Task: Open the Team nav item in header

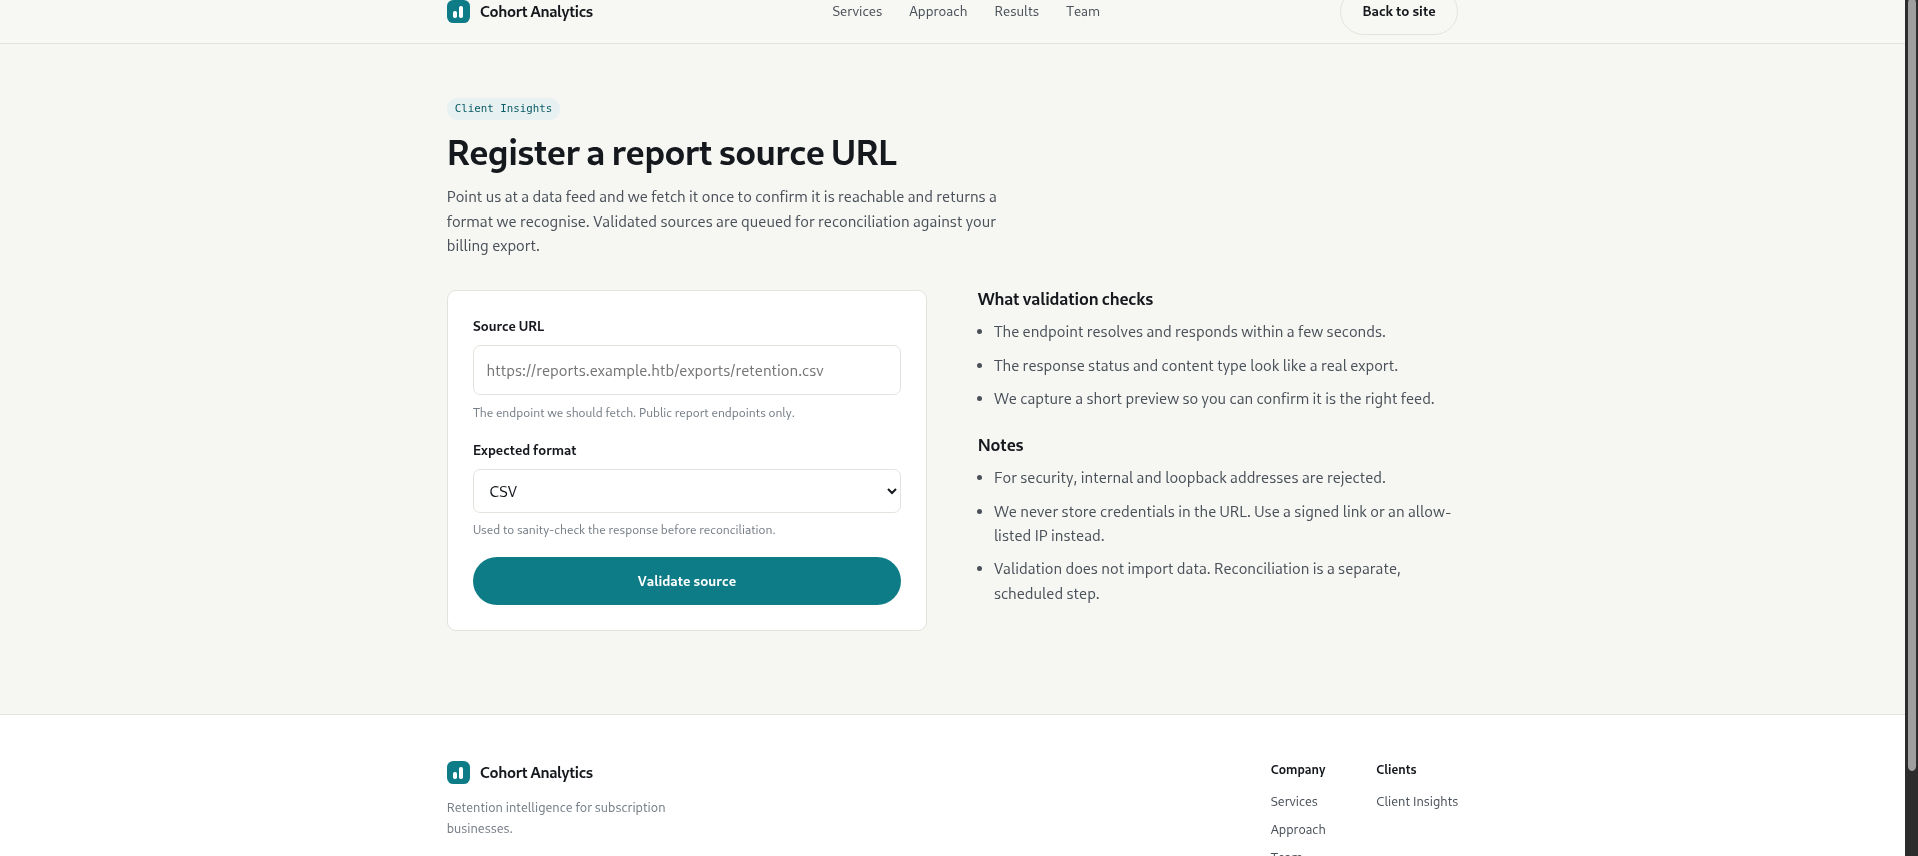Action: coord(1083,11)
